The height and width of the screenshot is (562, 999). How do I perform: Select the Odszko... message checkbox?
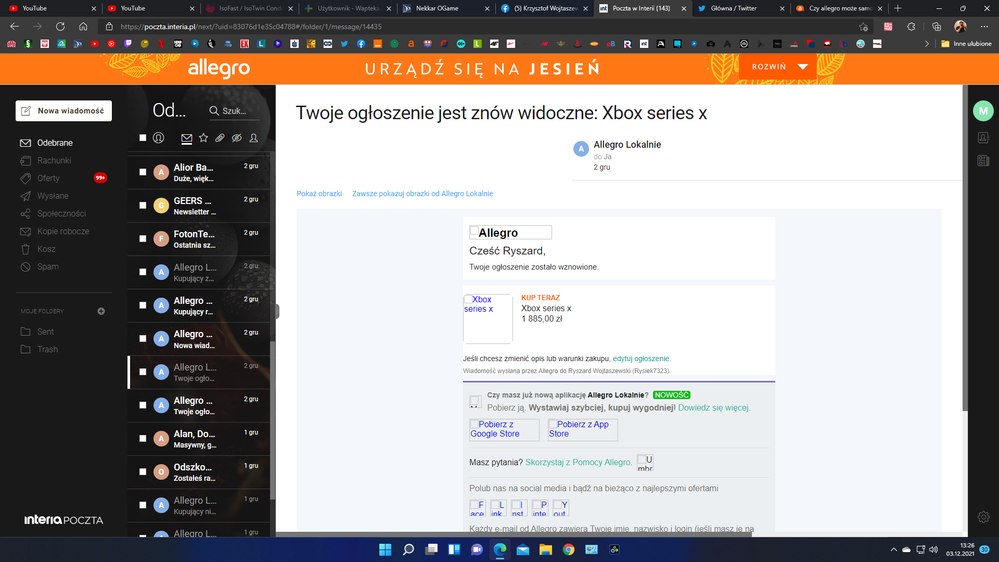[x=143, y=472]
